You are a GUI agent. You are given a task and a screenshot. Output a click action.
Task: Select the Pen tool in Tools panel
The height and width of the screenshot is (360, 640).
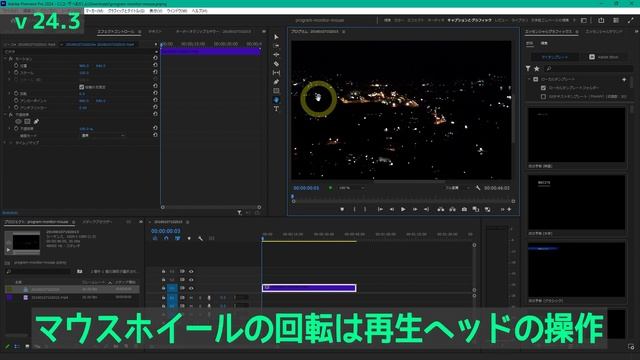[x=276, y=82]
